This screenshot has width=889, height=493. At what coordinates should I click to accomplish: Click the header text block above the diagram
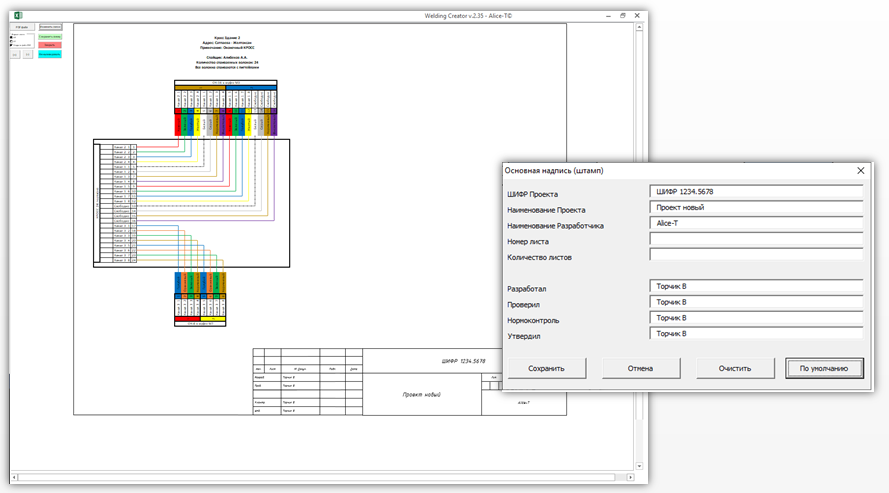227,52
